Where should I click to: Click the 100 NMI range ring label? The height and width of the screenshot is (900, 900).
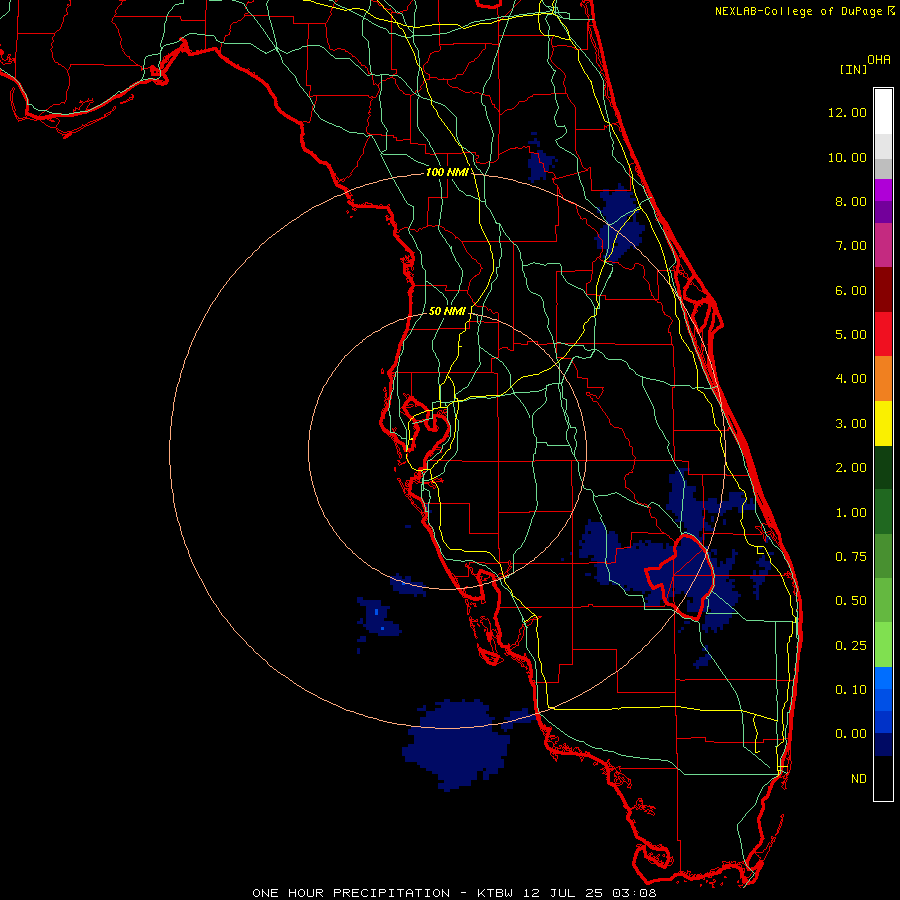click(446, 172)
